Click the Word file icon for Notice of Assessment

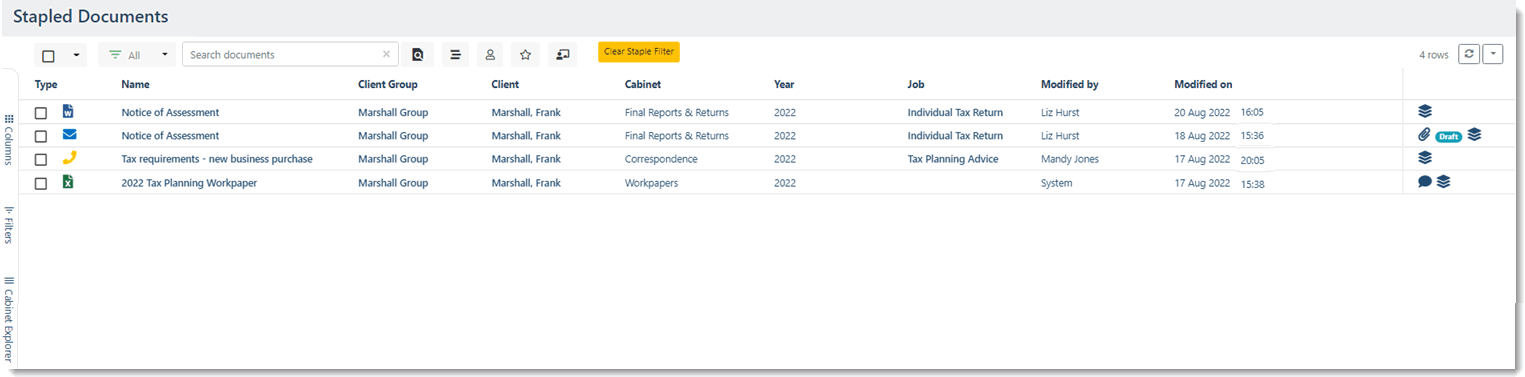click(x=68, y=112)
